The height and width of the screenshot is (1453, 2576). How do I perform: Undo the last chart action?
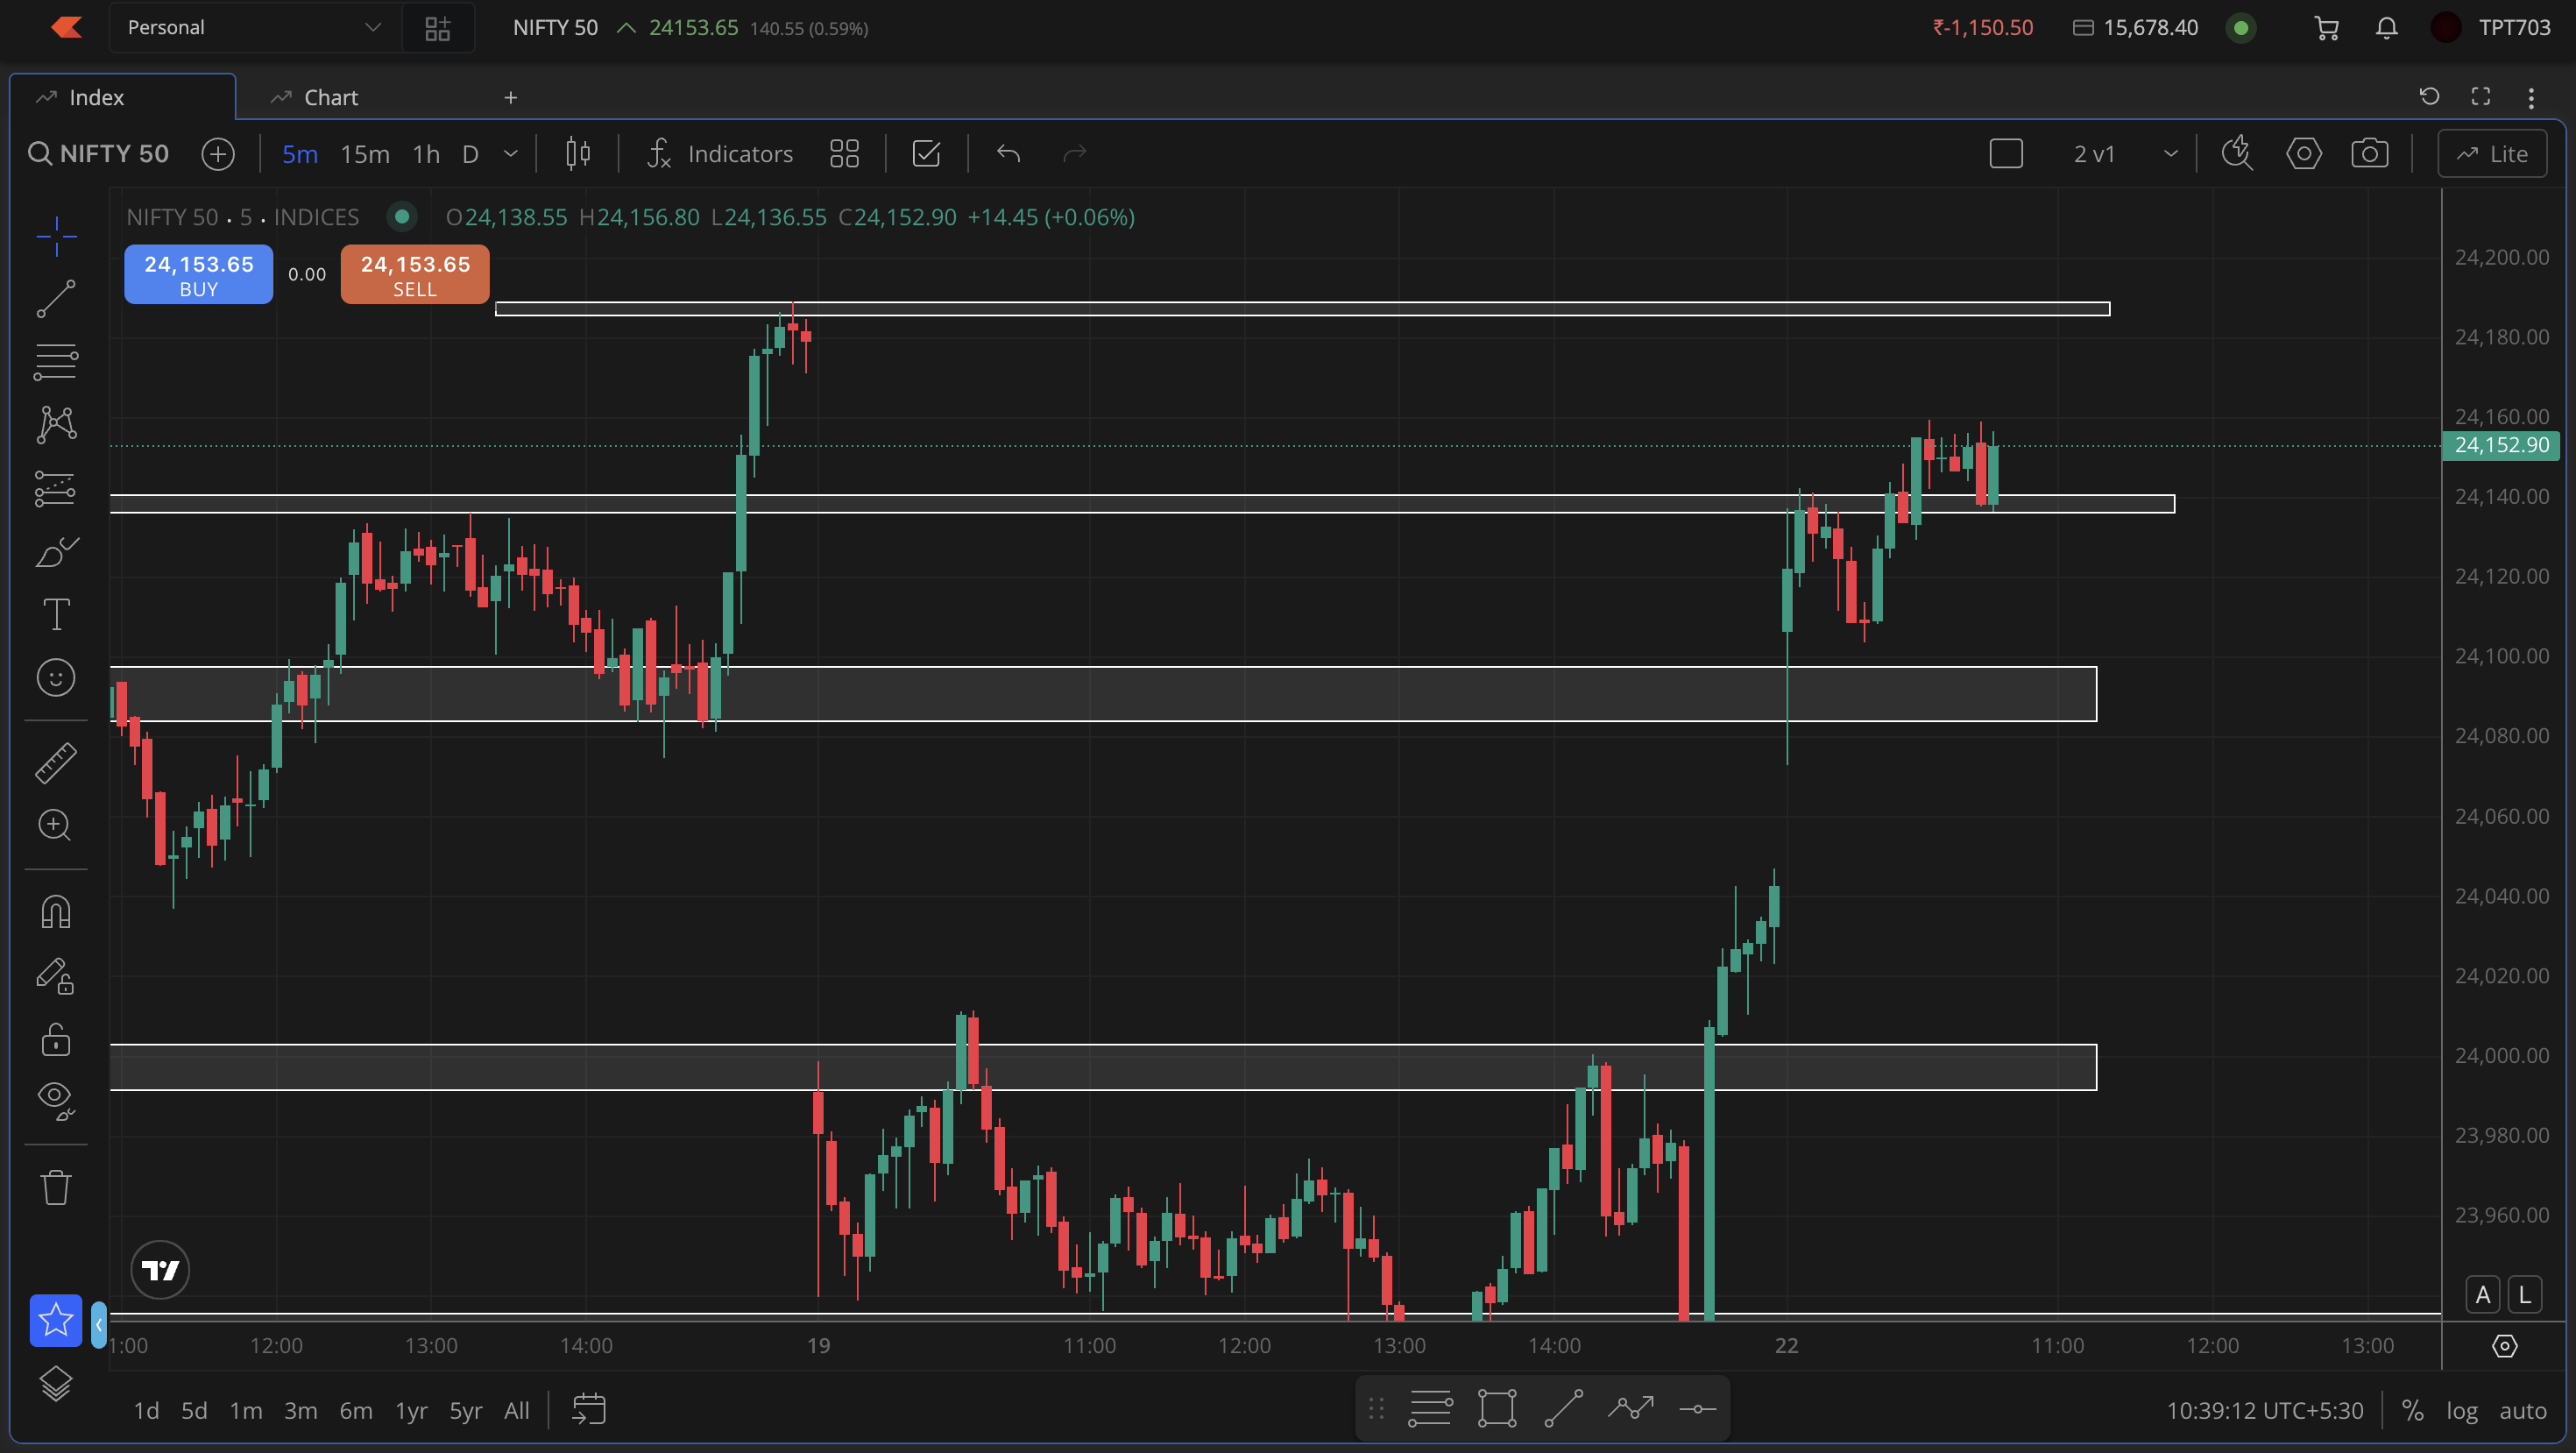point(1008,154)
